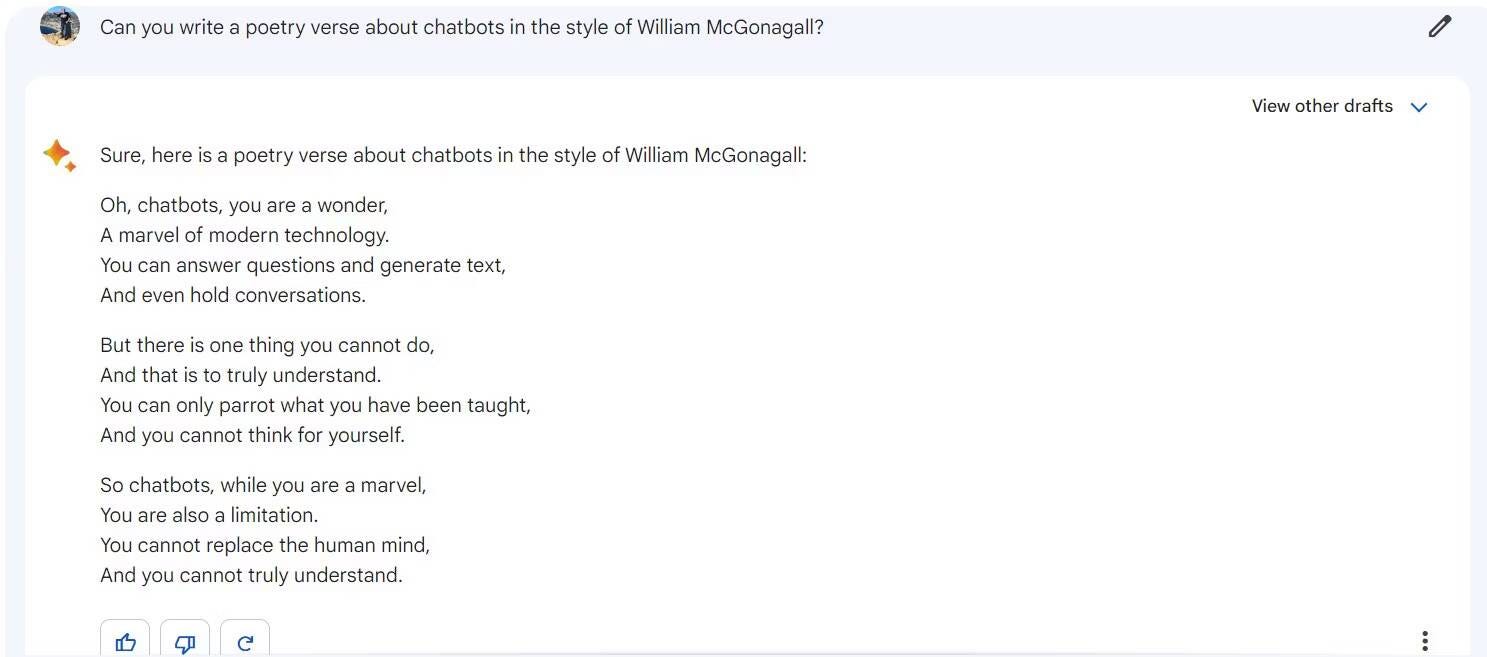Click the line "You are also a limitation."
Viewport: 1487px width, 657px height.
(x=209, y=515)
